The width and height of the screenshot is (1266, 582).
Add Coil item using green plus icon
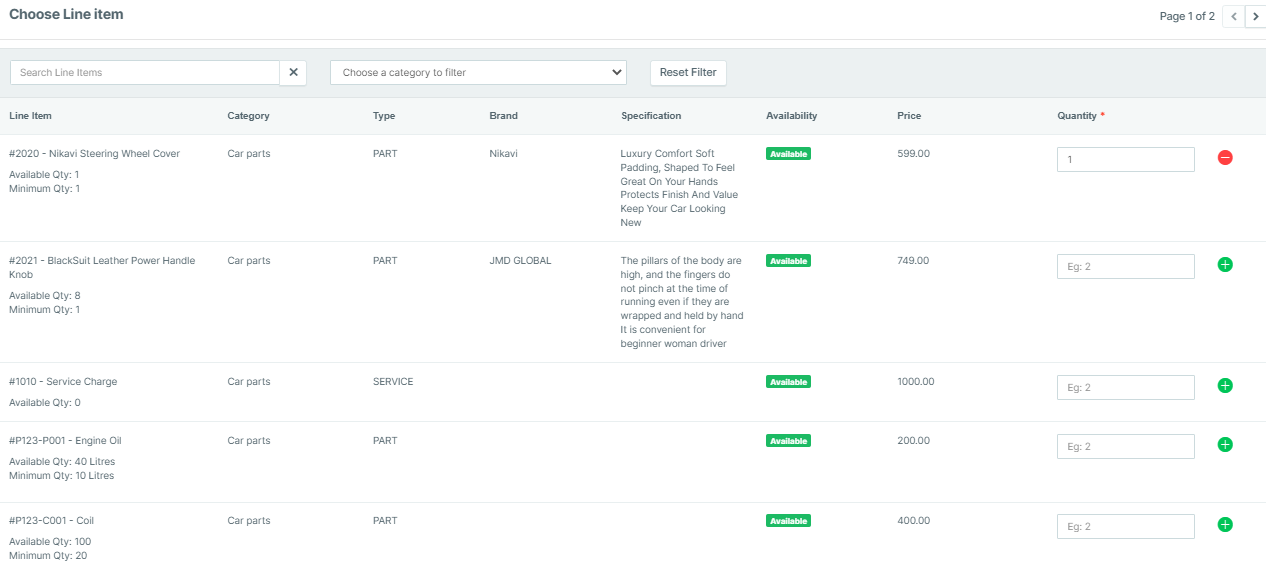point(1225,525)
